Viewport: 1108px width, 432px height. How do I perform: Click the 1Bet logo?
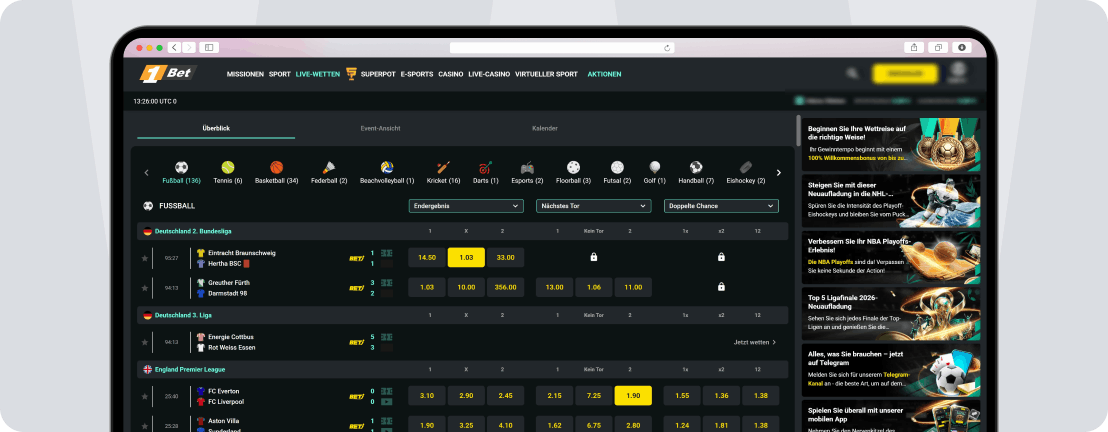tap(168, 74)
